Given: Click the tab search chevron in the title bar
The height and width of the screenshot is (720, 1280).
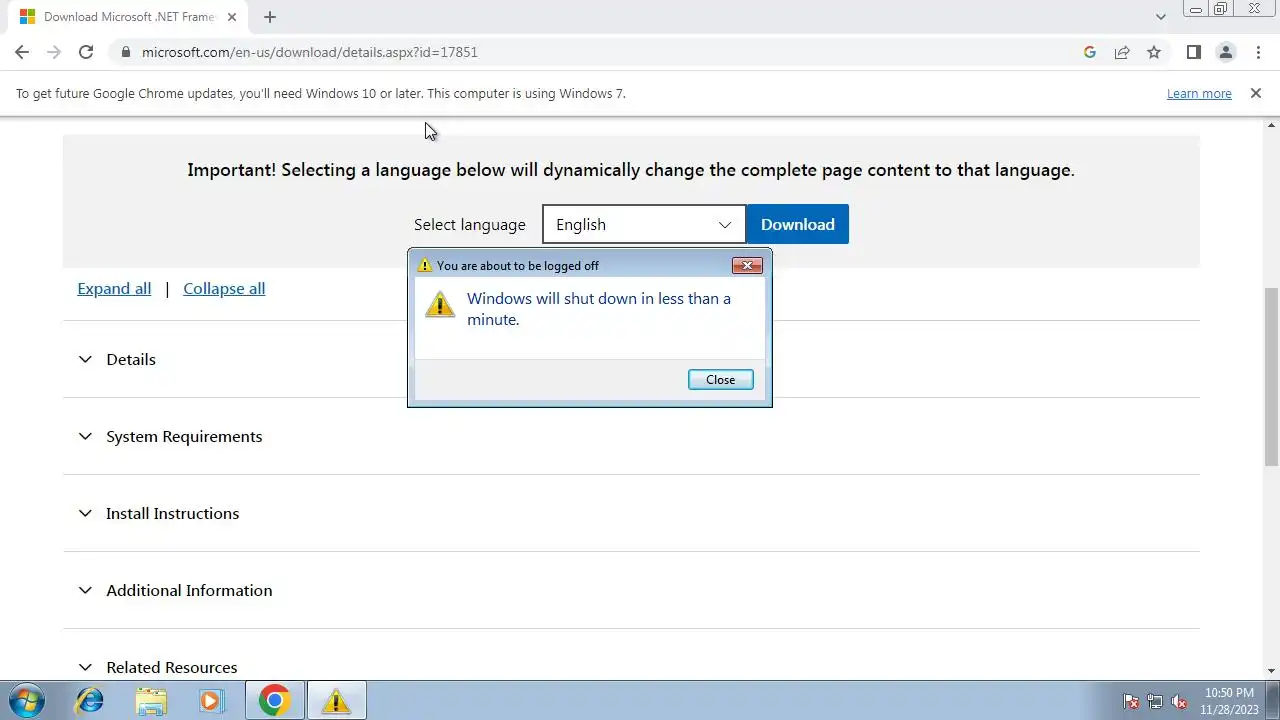Looking at the screenshot, I should coord(1161,17).
